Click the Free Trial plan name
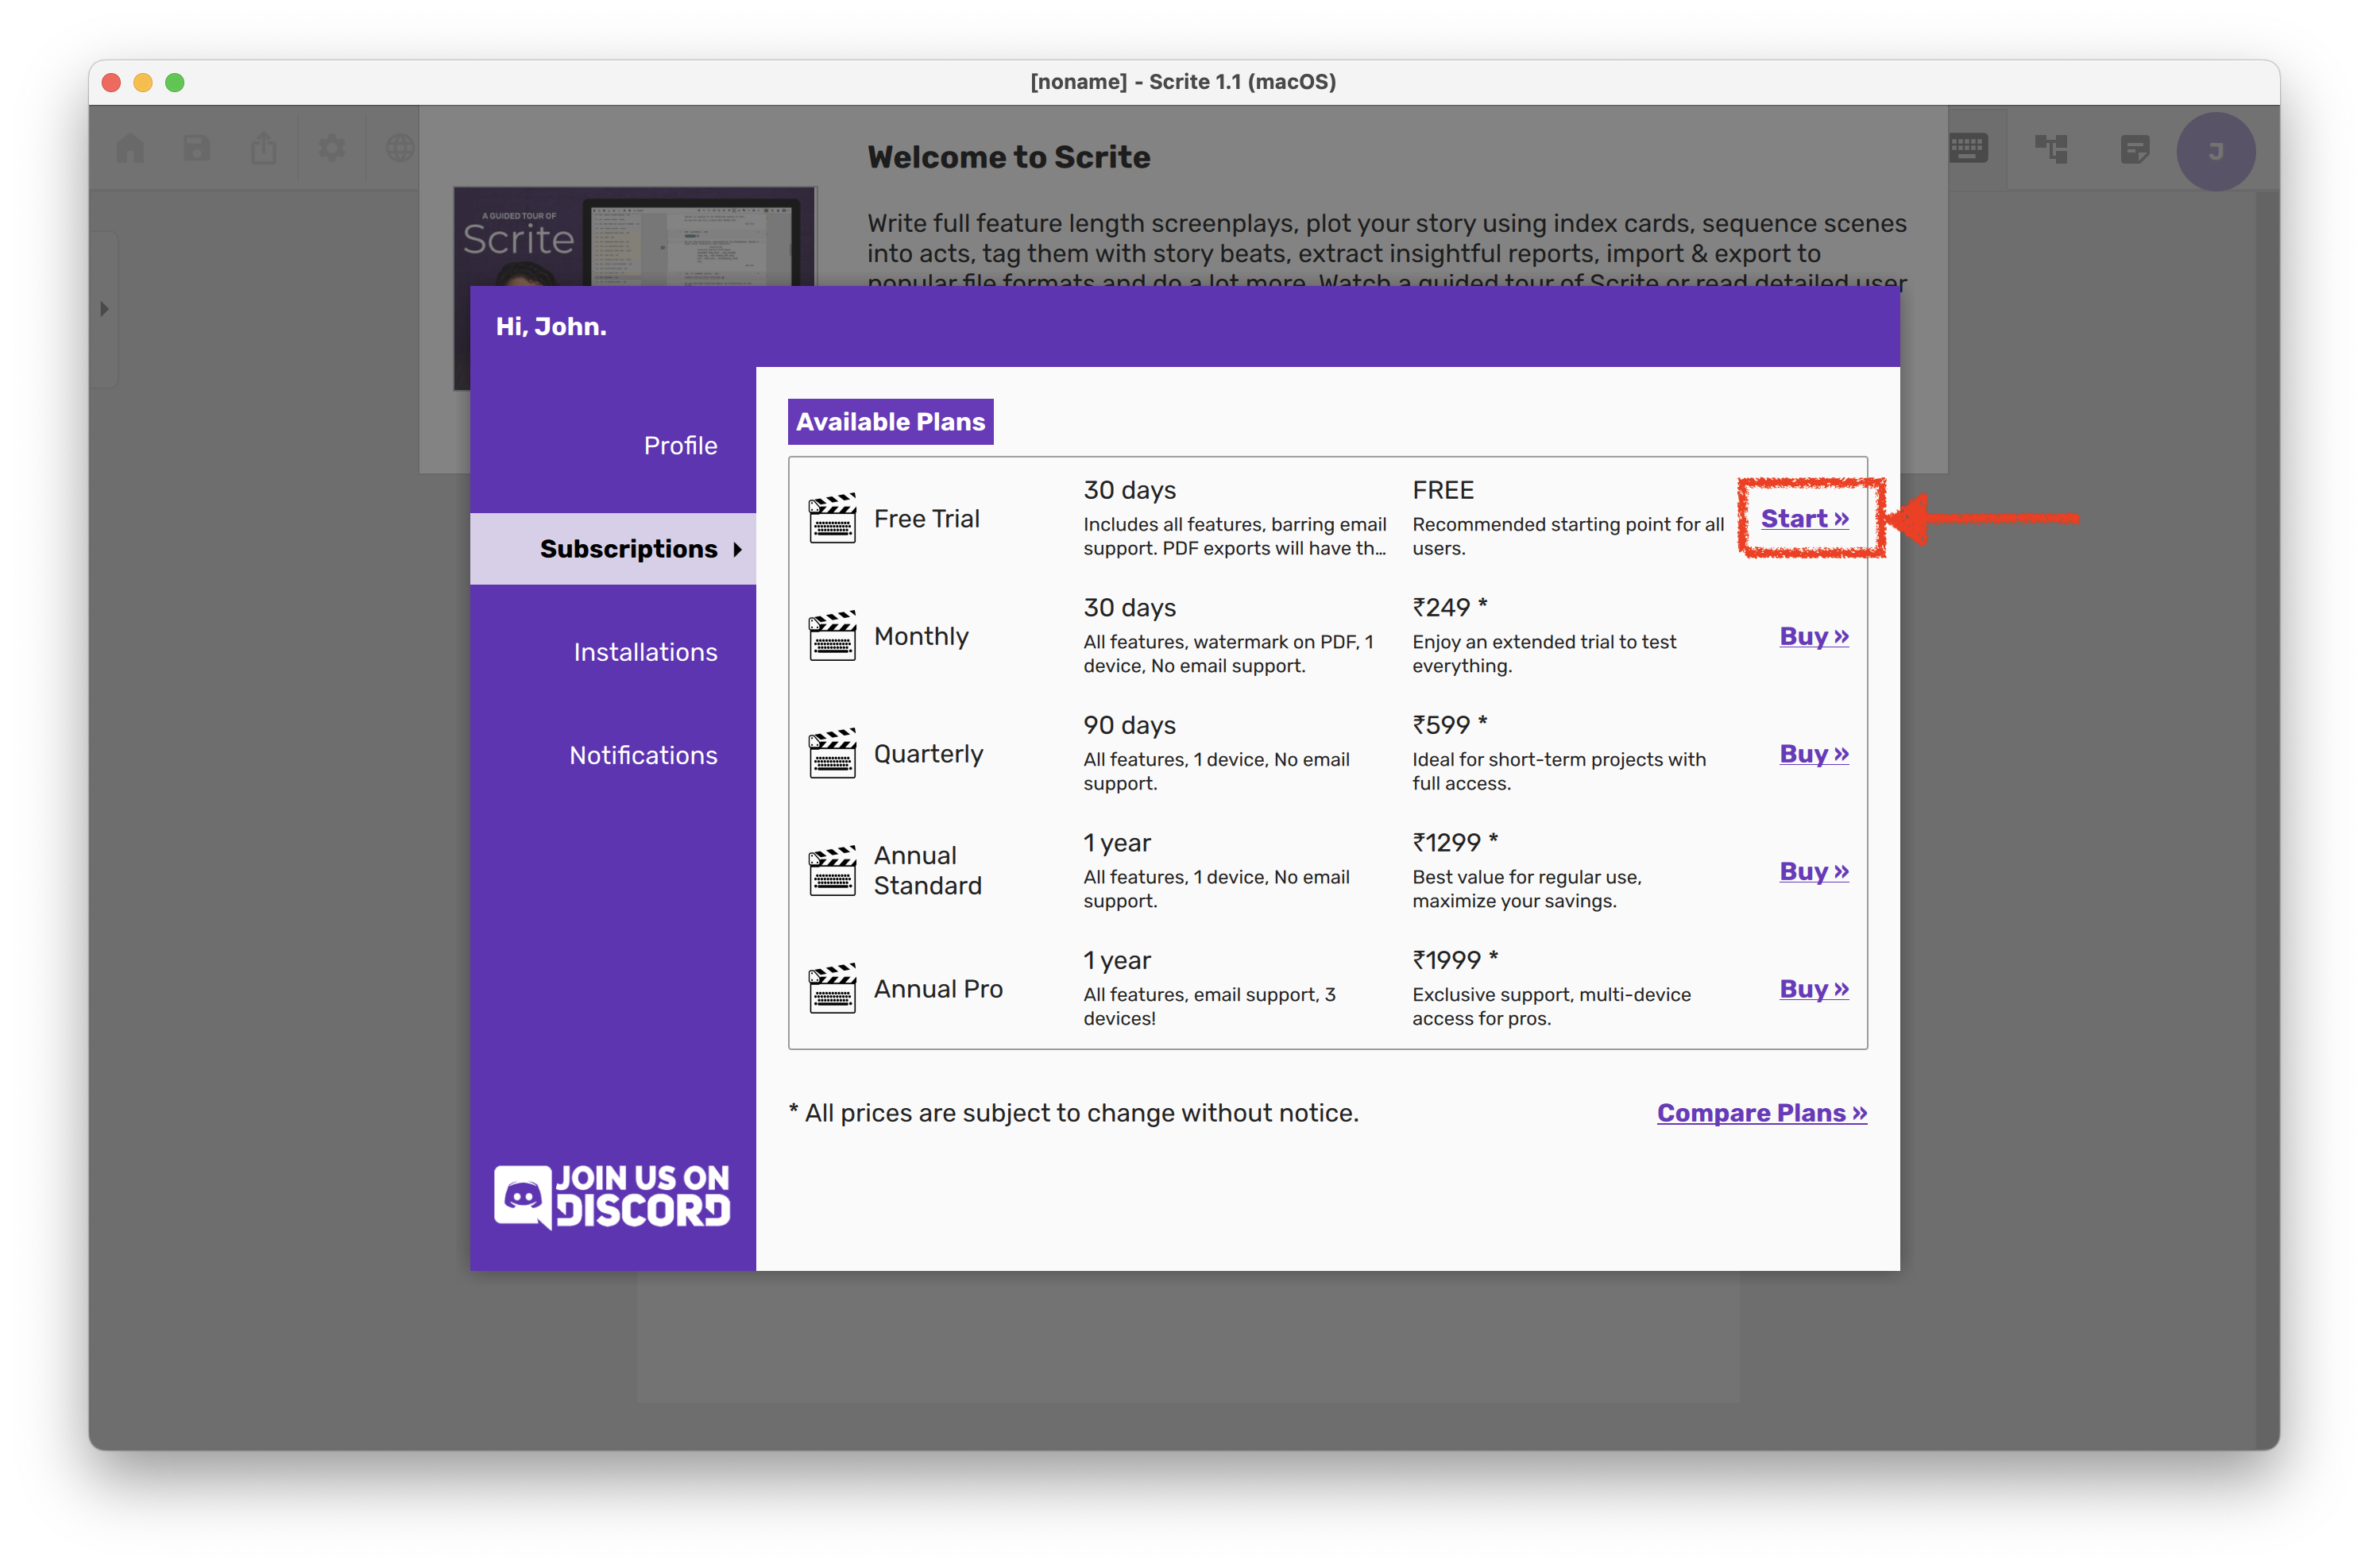The image size is (2369, 1568). click(926, 518)
